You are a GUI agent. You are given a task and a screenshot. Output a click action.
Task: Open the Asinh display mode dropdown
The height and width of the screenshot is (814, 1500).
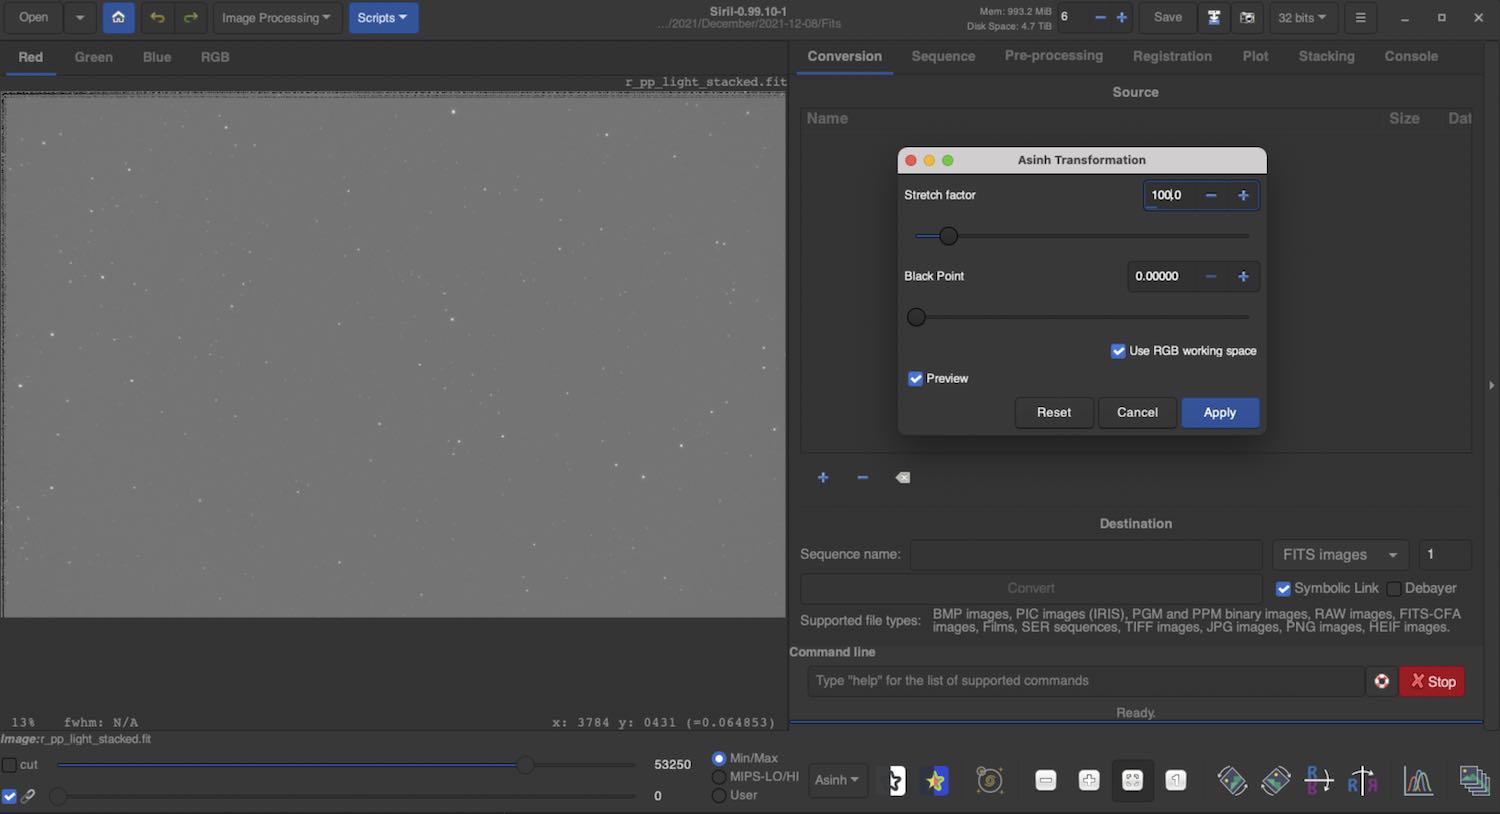pyautogui.click(x=836, y=780)
